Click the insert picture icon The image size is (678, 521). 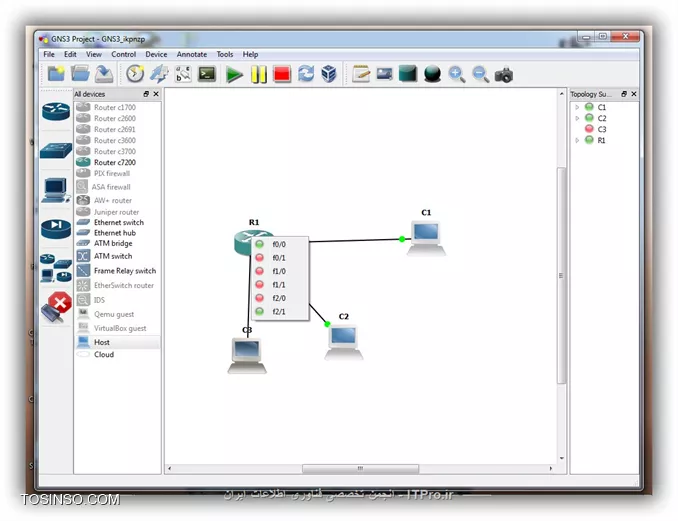(384, 74)
